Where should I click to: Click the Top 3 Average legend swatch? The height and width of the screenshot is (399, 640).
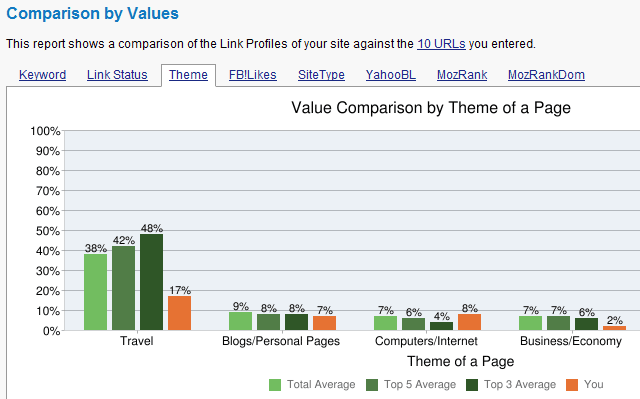click(x=472, y=385)
